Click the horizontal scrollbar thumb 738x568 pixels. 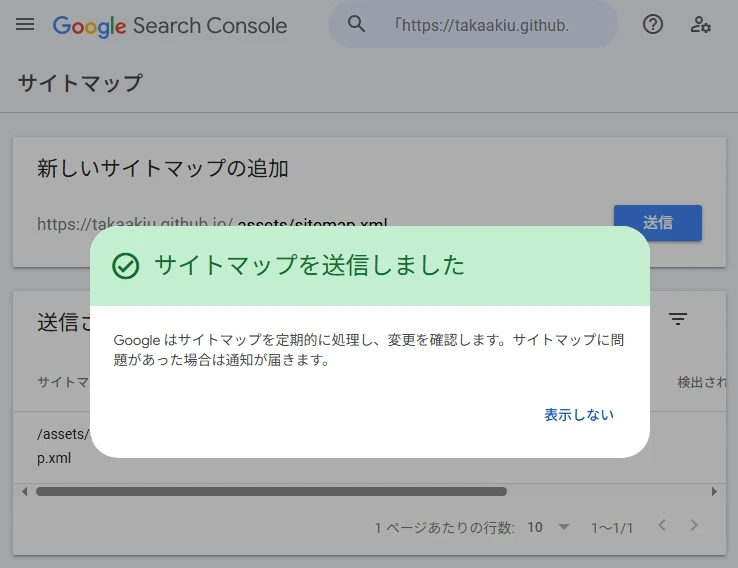[x=271, y=492]
